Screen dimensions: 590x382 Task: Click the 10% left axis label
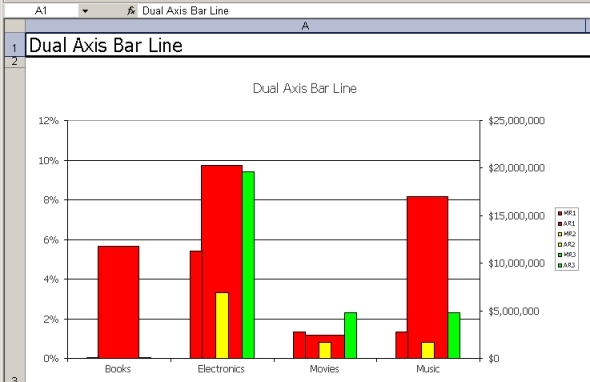pos(49,161)
